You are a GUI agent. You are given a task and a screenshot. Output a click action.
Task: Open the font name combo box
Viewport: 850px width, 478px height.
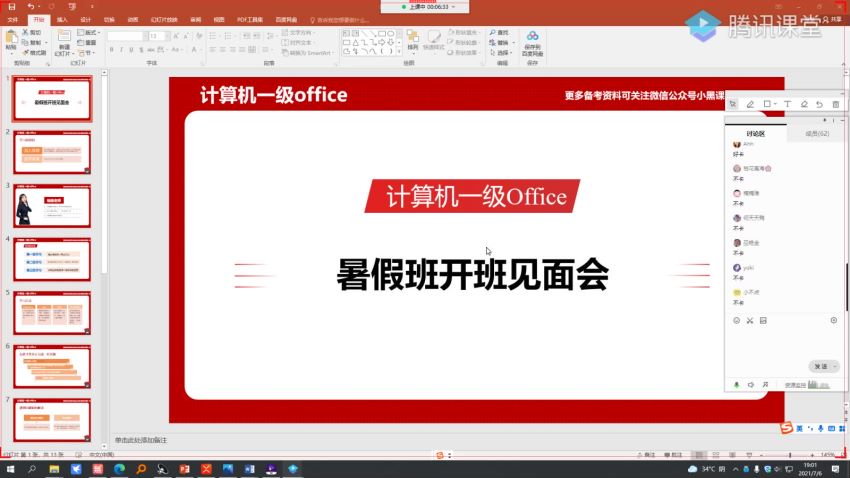click(127, 36)
